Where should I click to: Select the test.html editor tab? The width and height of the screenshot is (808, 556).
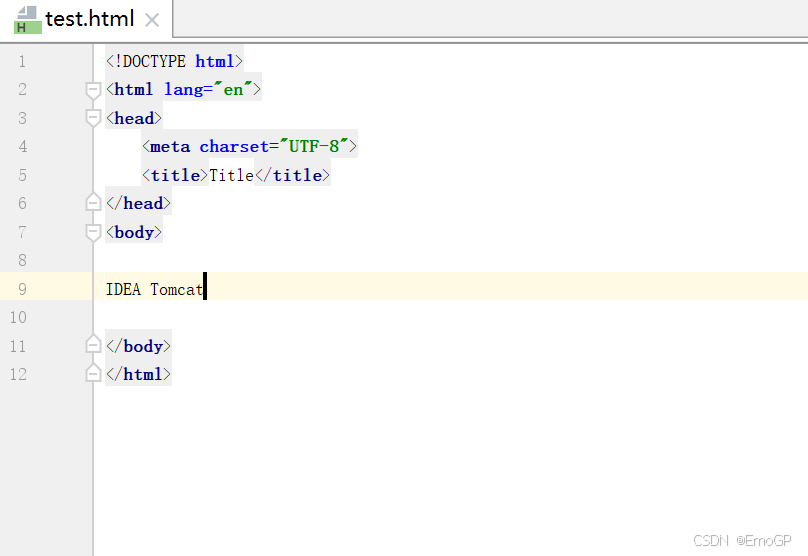(x=86, y=19)
